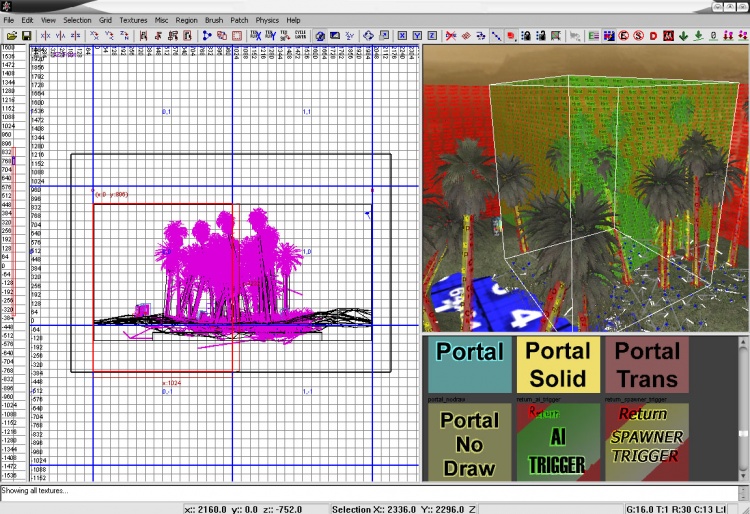Flip the selection along the X axis
This screenshot has width=750, height=514.
coord(45,36)
